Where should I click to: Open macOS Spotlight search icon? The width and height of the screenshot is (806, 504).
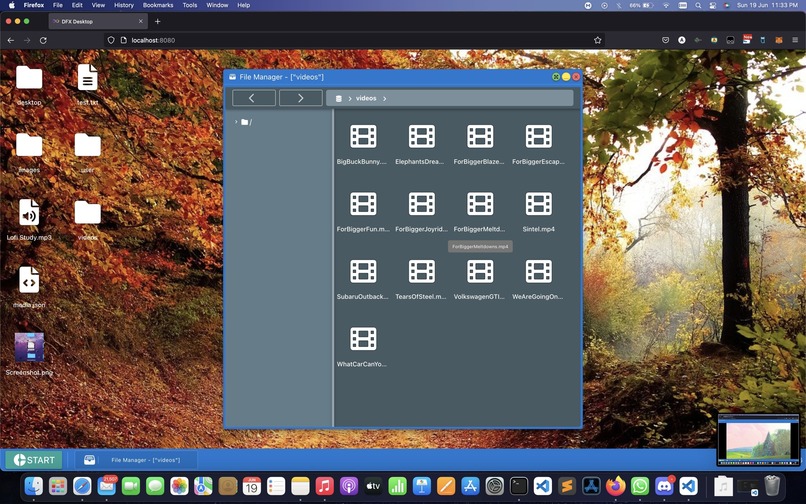(698, 5)
